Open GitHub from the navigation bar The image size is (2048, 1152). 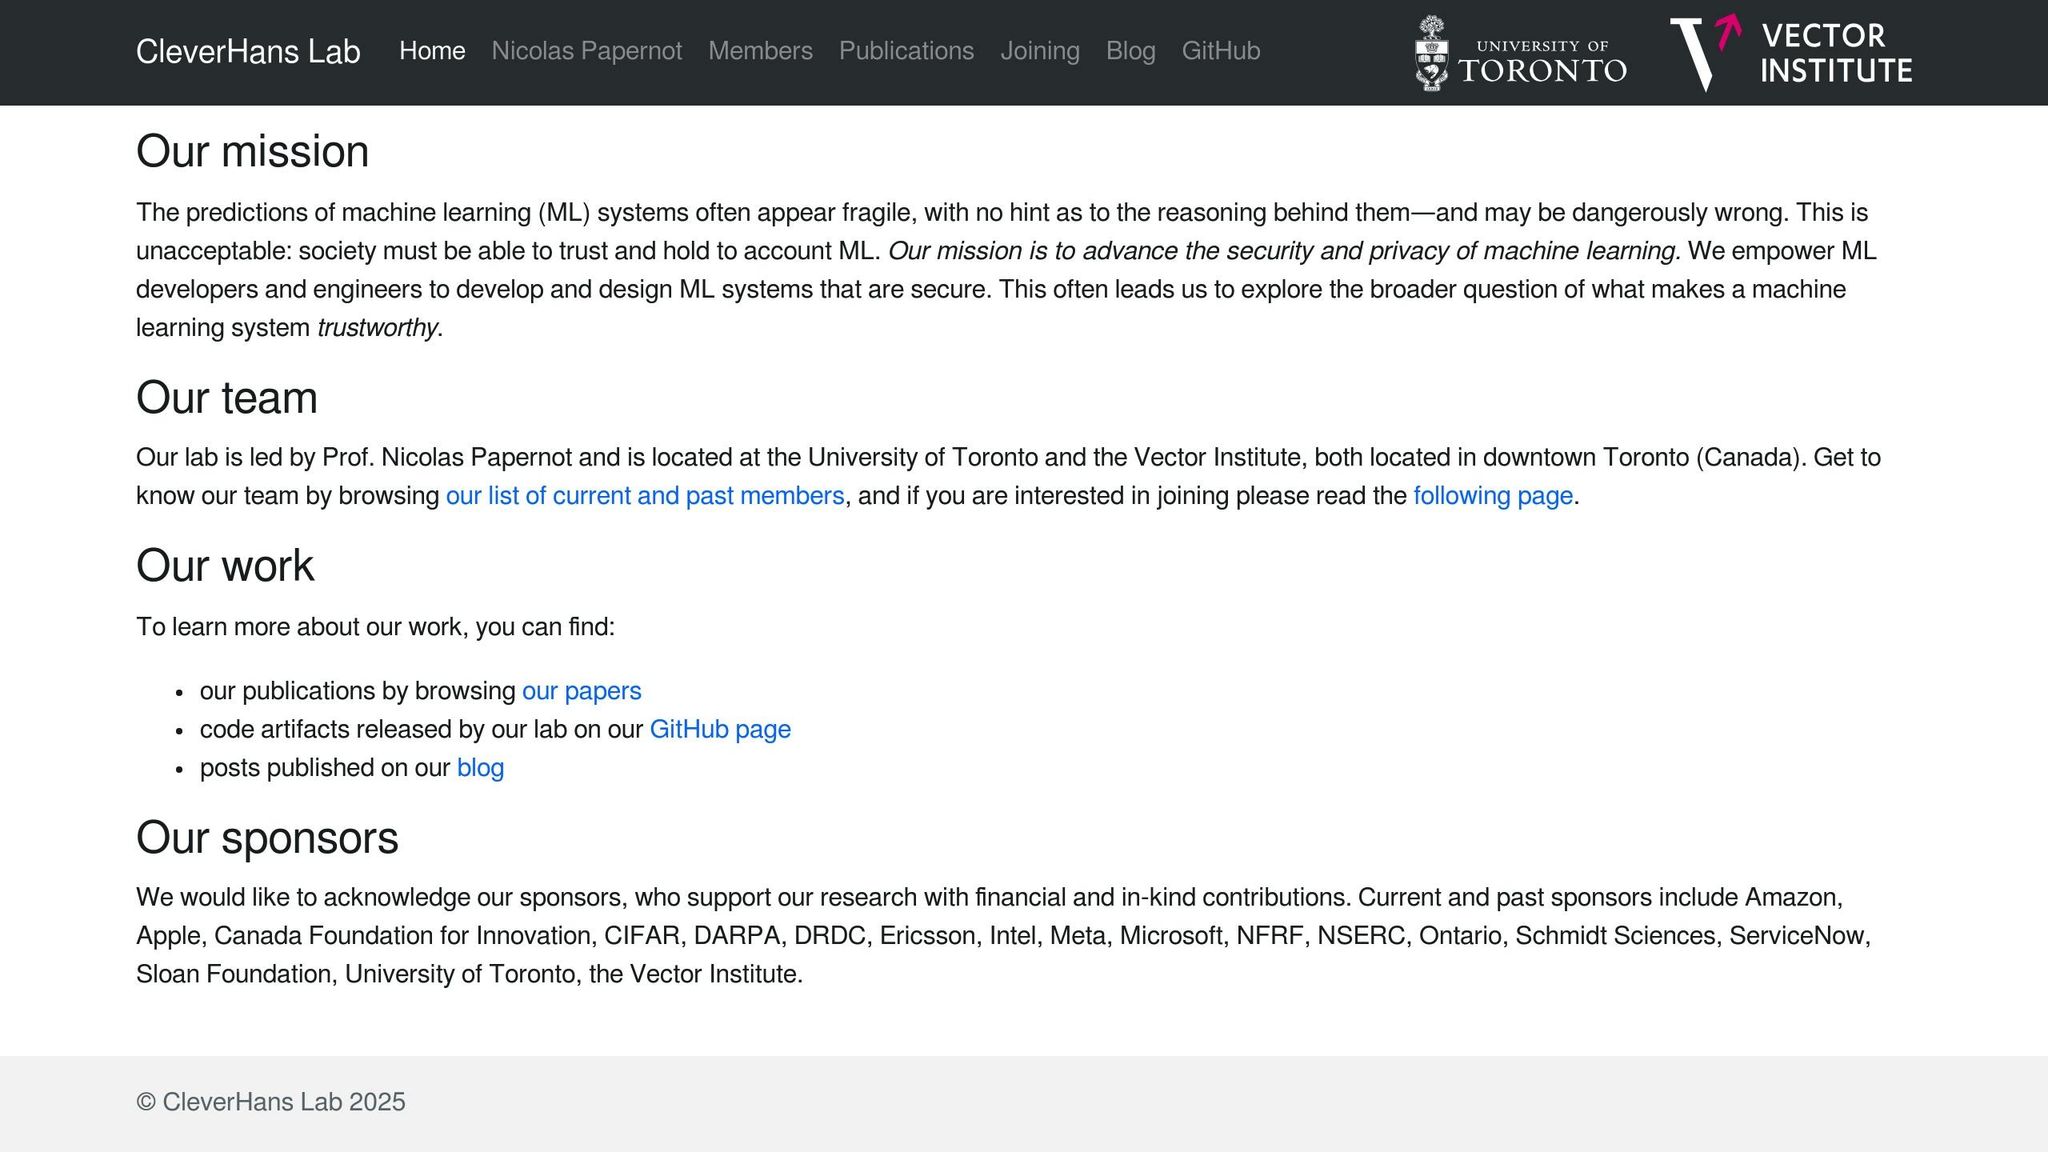point(1221,51)
